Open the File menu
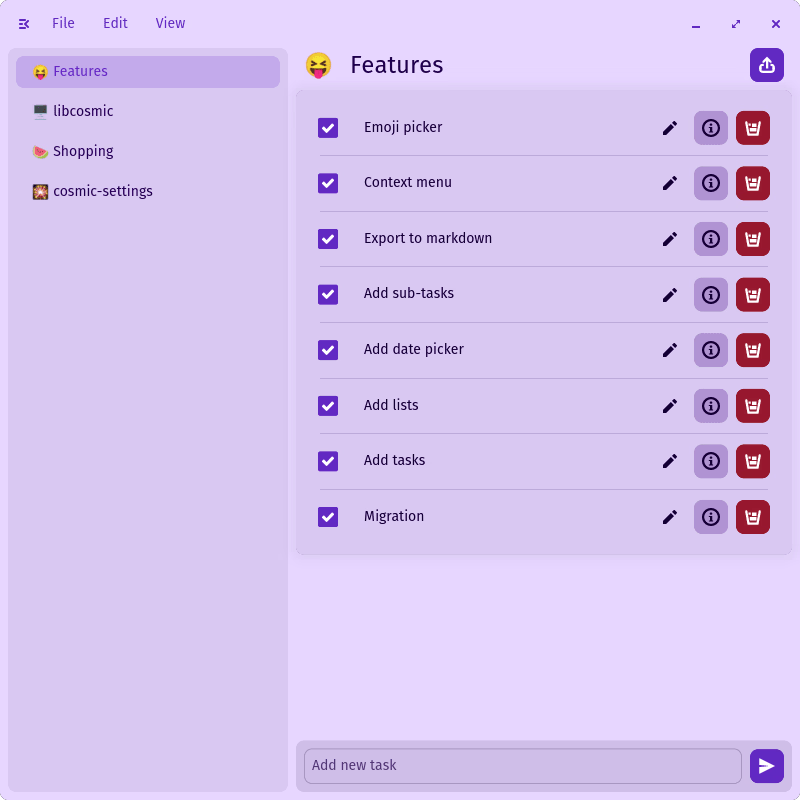 point(63,23)
